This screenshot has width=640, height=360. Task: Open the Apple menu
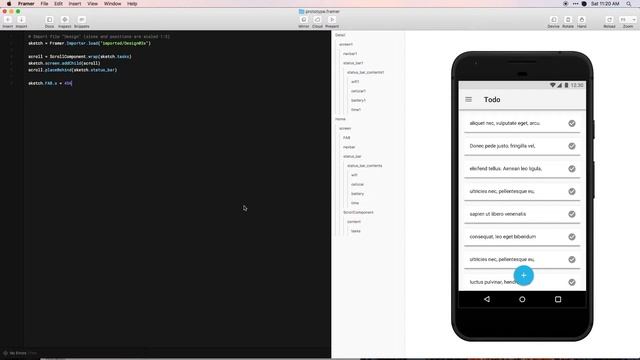9,4
